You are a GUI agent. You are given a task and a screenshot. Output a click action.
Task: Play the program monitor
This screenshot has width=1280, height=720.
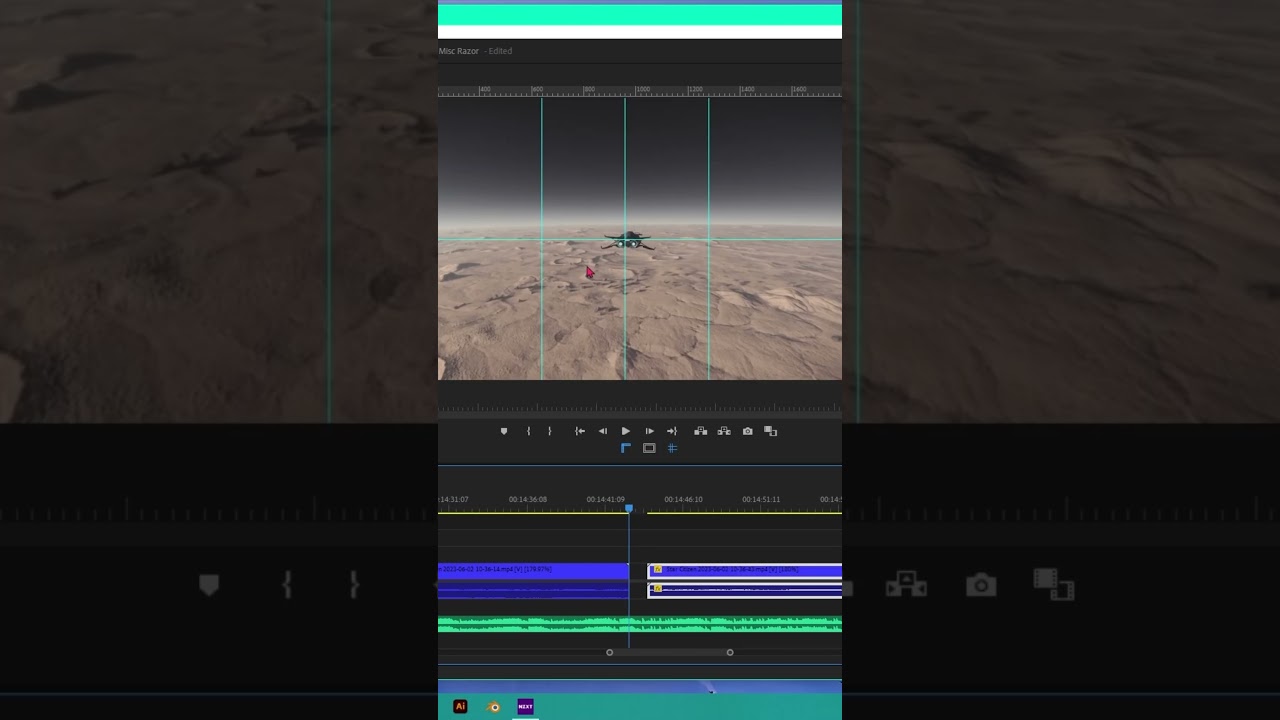pos(626,431)
